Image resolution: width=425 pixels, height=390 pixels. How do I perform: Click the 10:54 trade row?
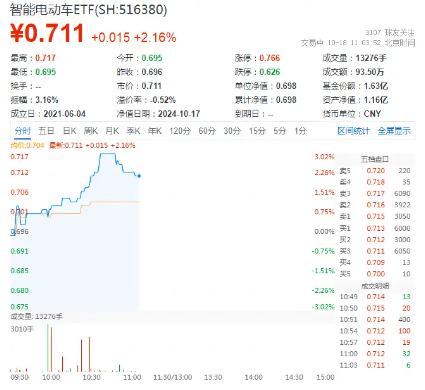pyautogui.click(x=375, y=331)
